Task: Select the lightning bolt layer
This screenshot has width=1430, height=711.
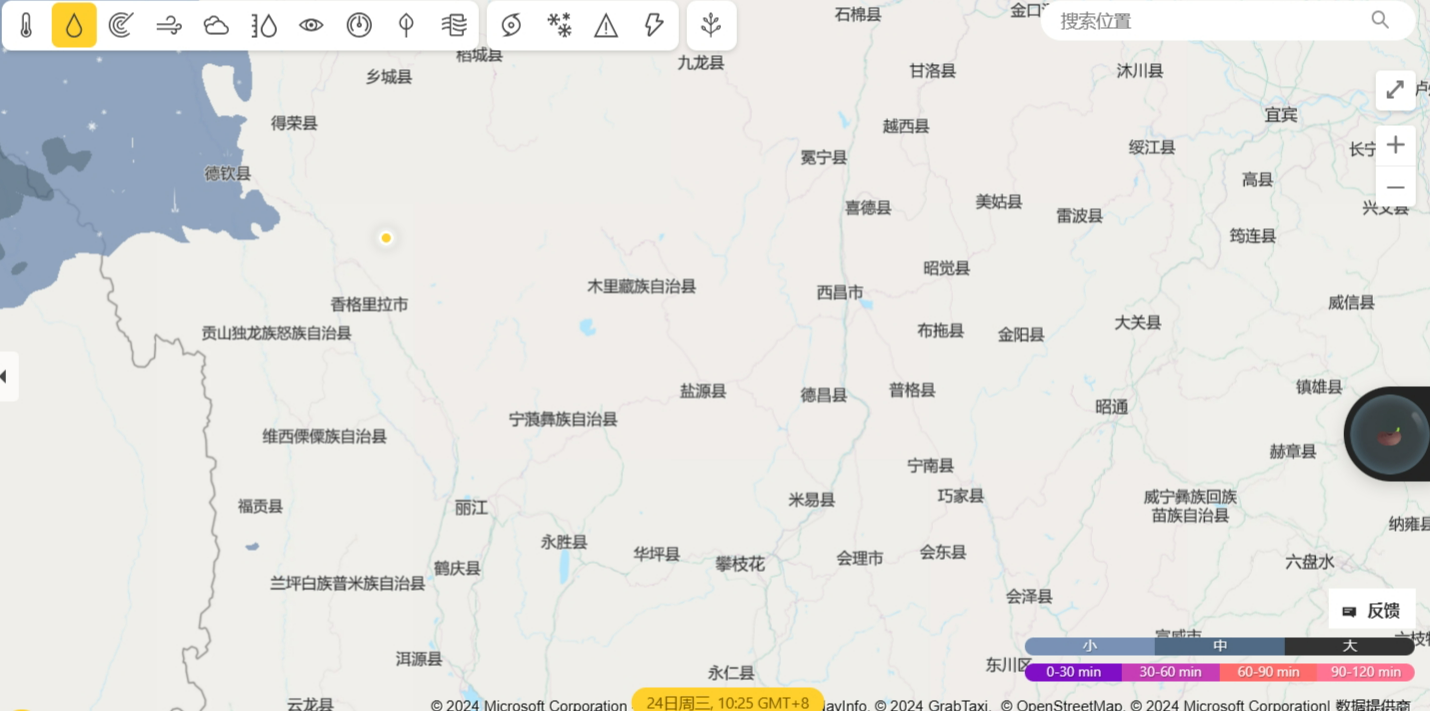Action: 654,25
